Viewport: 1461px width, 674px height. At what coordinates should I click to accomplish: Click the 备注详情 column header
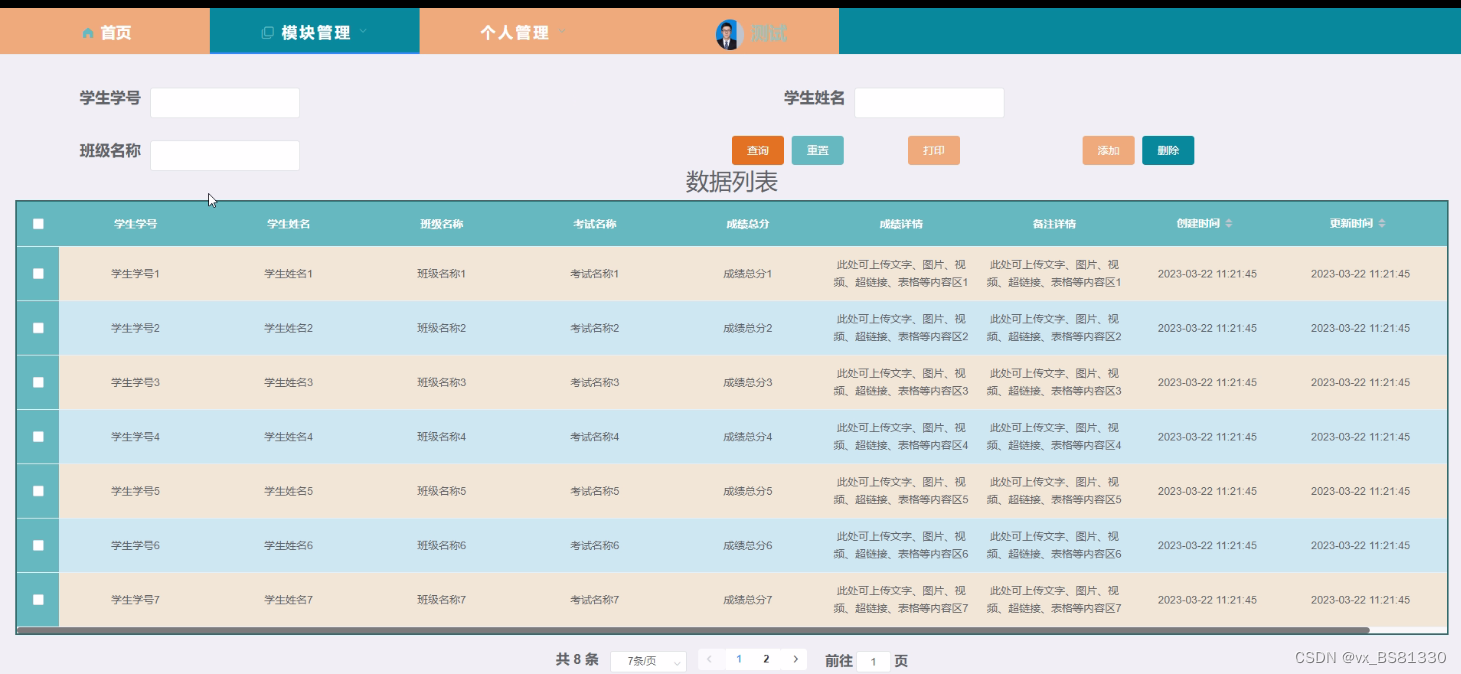(x=1054, y=224)
